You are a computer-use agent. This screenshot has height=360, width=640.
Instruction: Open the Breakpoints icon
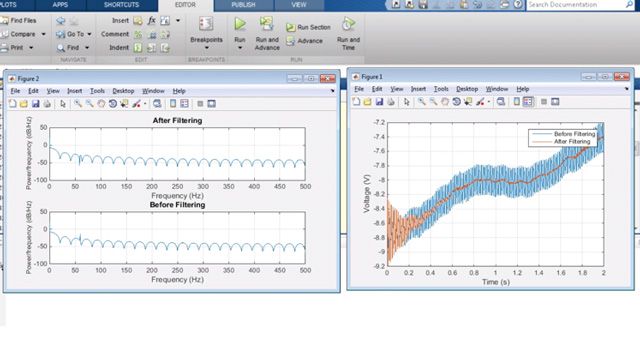coord(206,24)
